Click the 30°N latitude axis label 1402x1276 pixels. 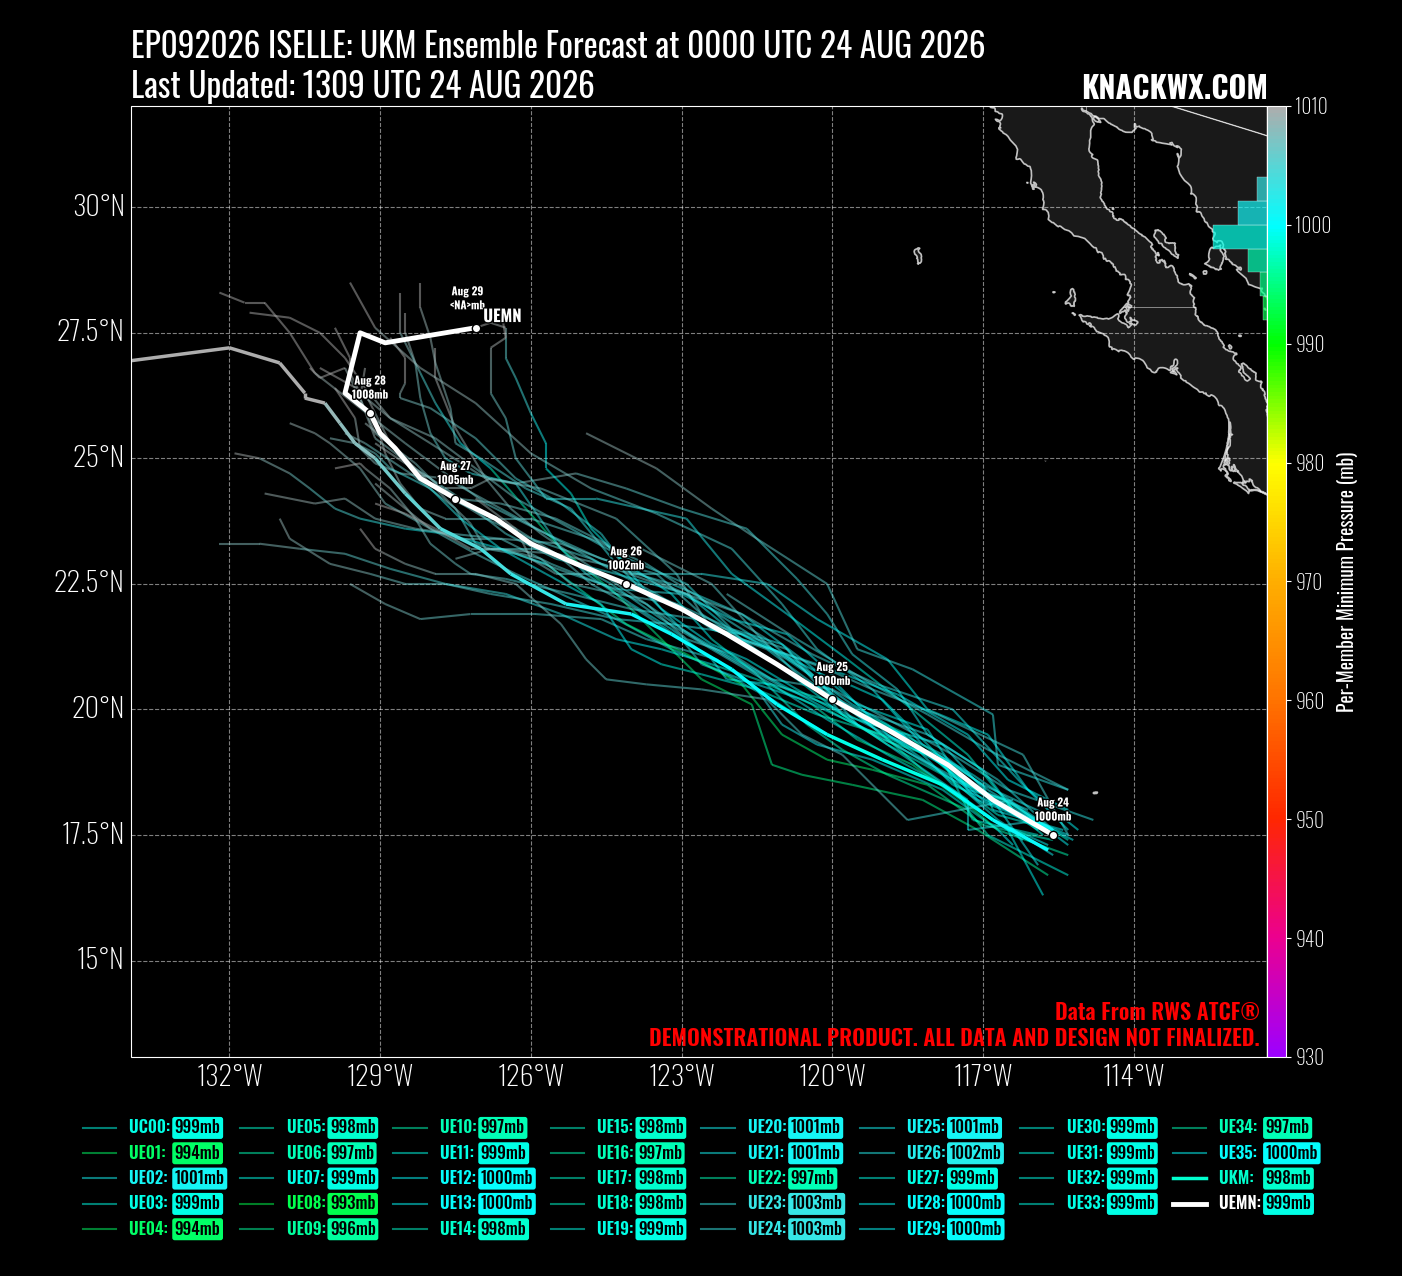pos(99,206)
